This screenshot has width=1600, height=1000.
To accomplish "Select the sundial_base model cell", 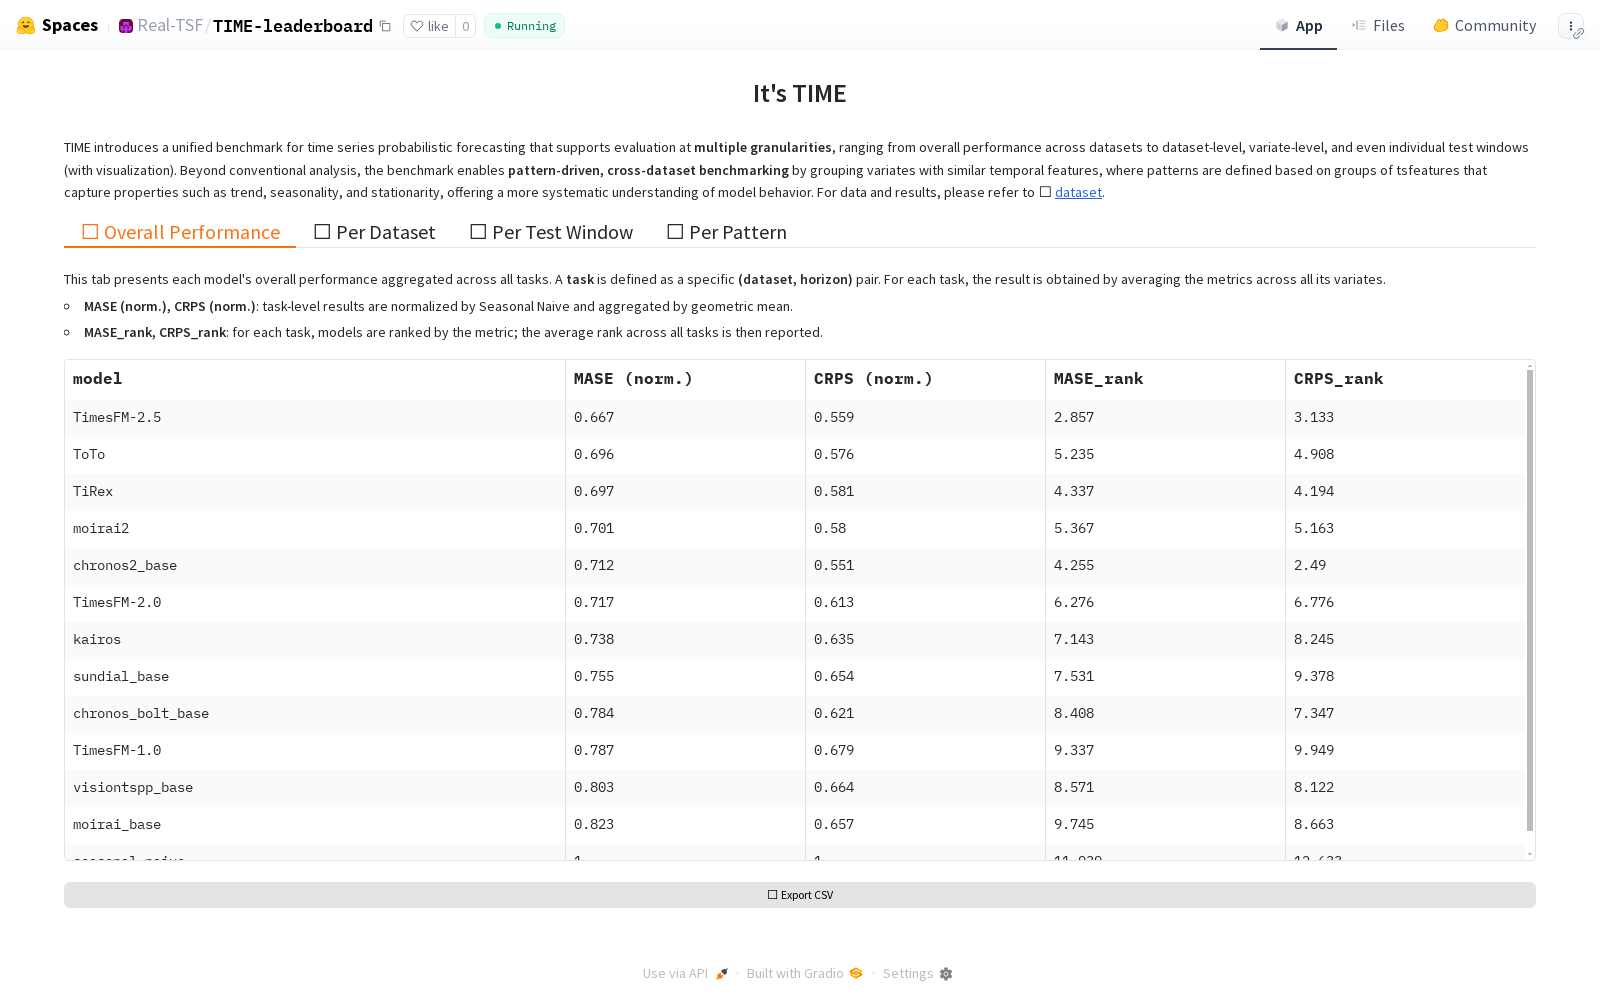I will (x=315, y=677).
